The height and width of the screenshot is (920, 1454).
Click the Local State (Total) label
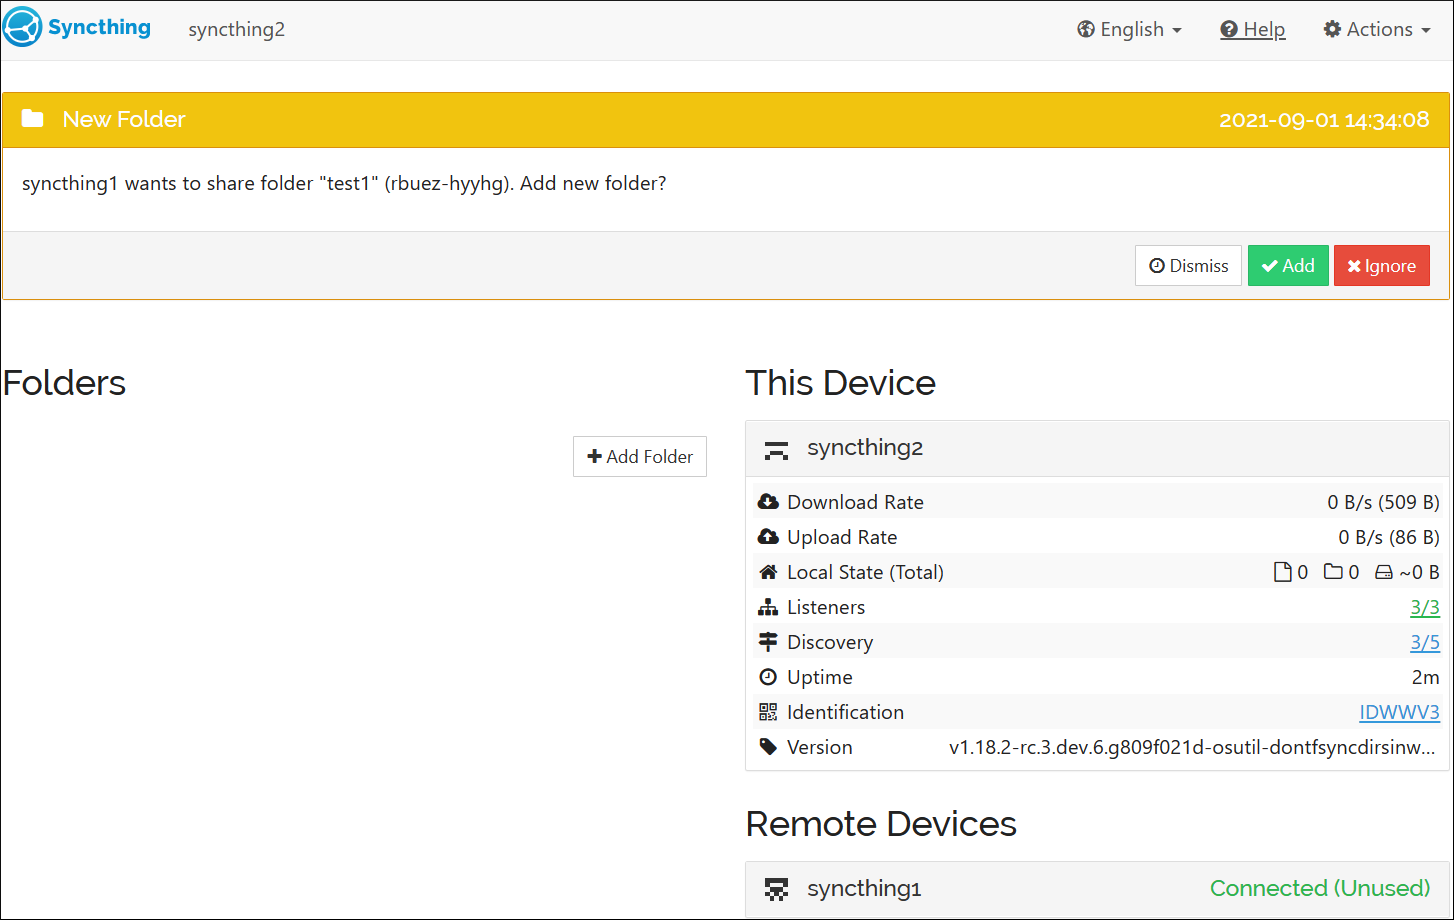point(865,572)
